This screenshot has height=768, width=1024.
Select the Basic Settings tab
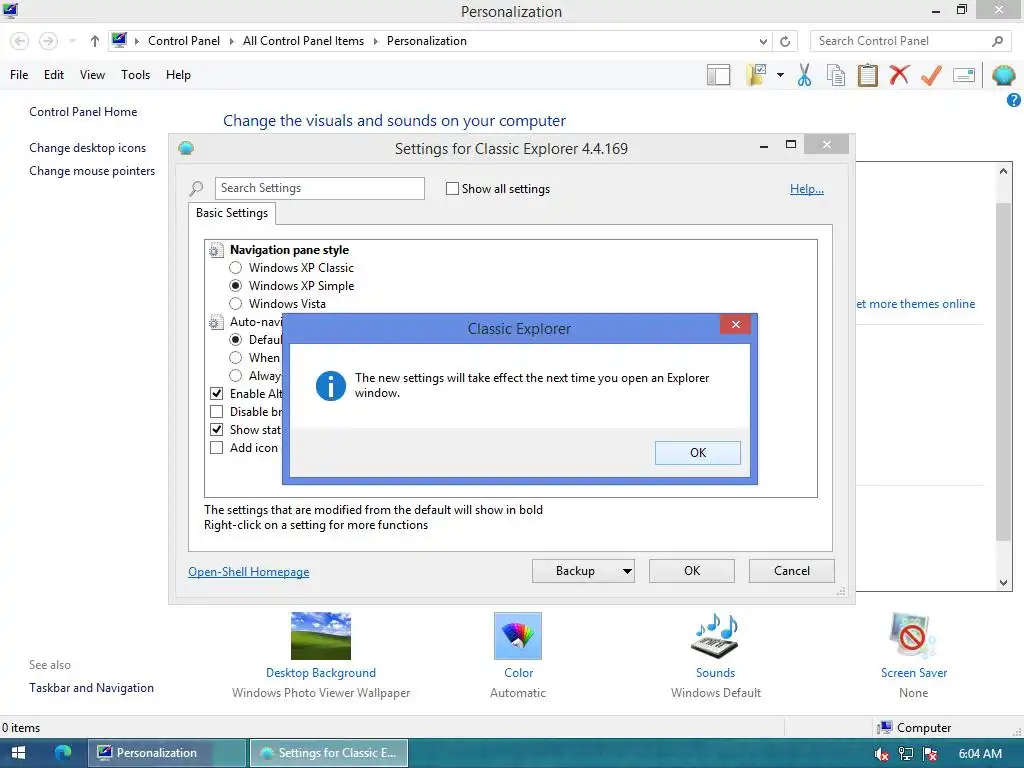232,213
